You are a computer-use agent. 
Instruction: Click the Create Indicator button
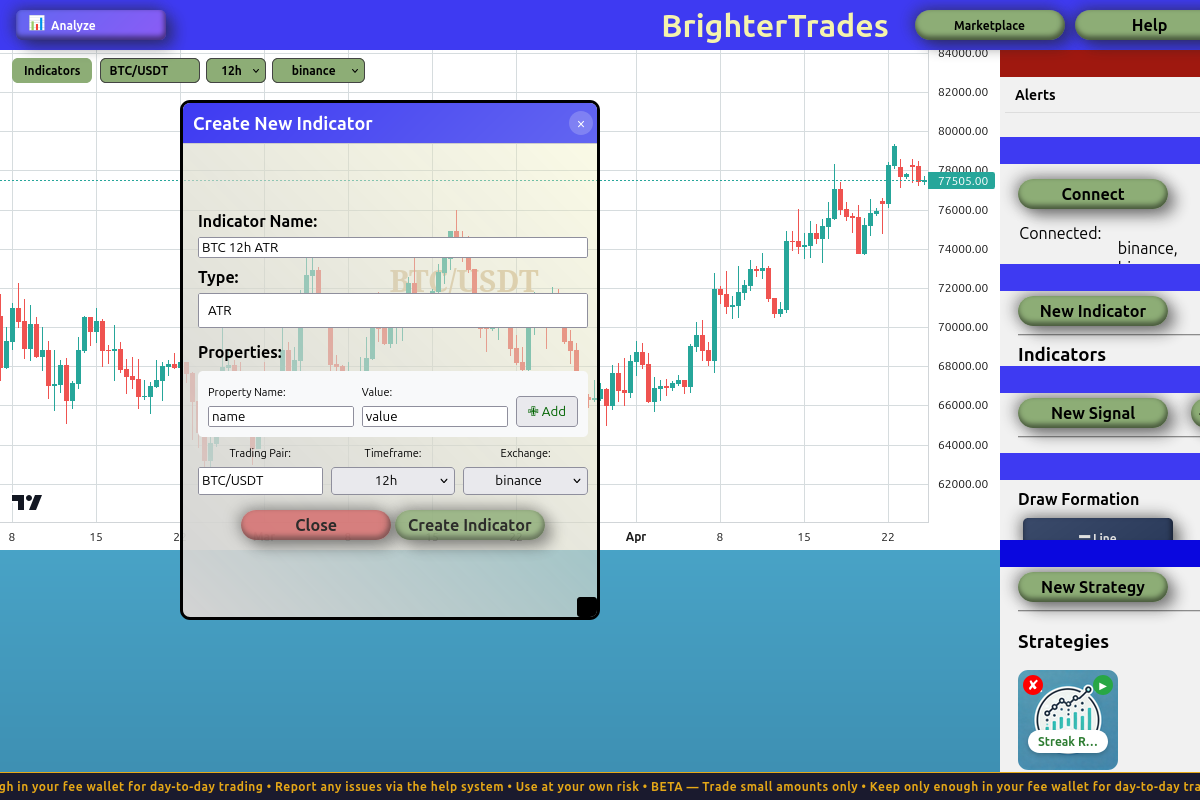[470, 525]
